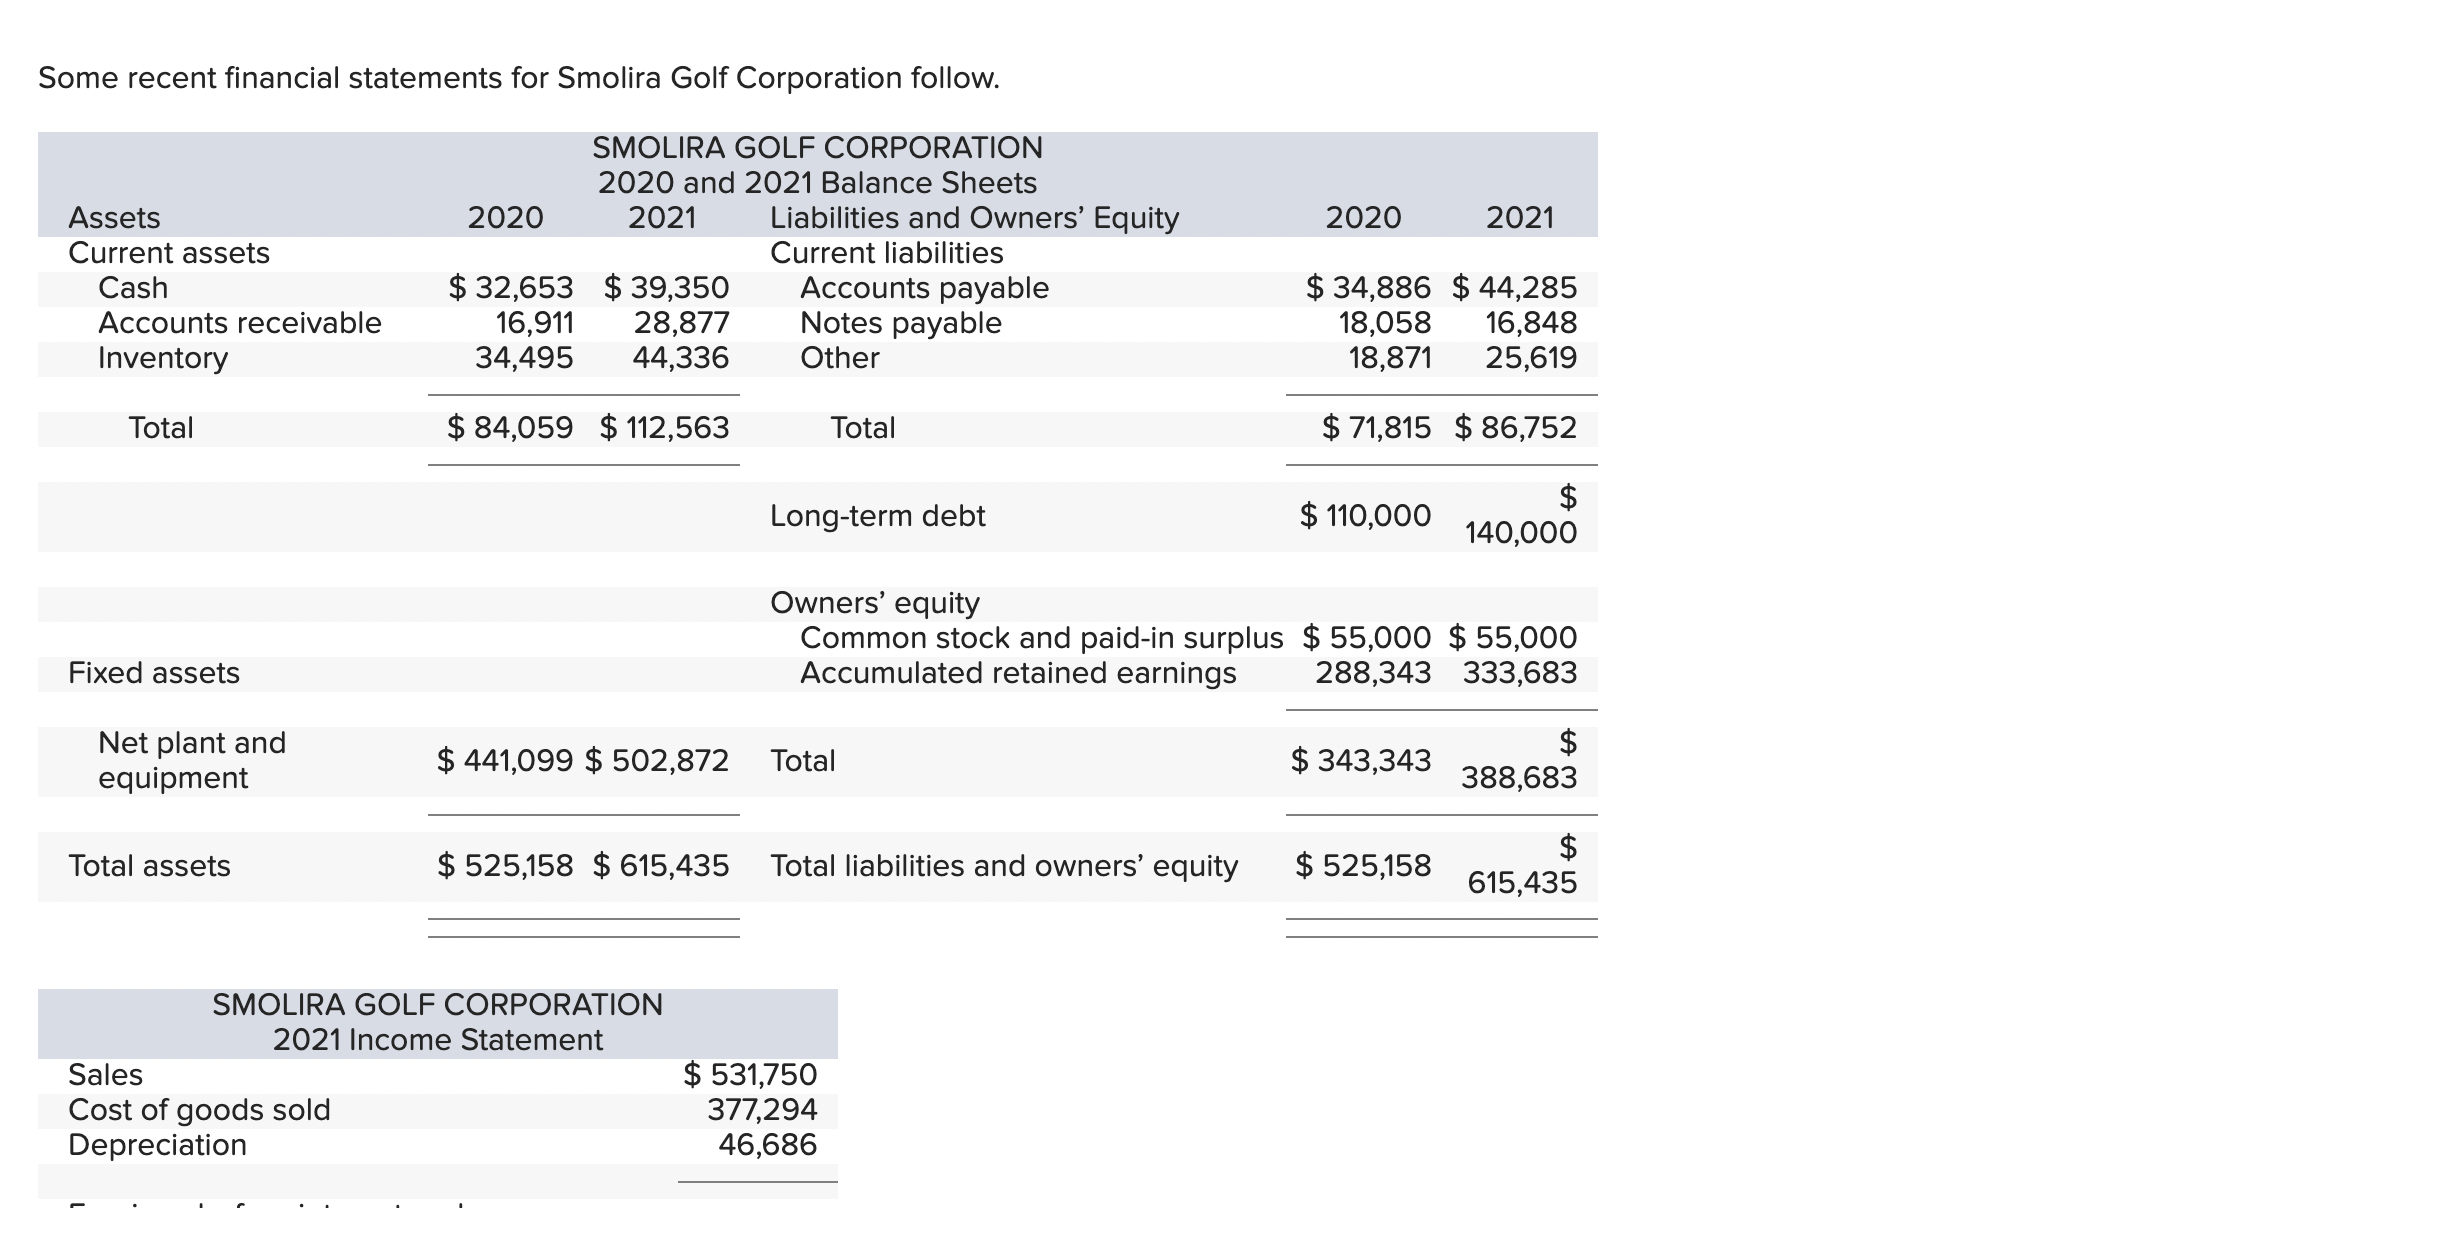Select the Accounts receivable row label
2450x1239 pixels.
coord(240,323)
